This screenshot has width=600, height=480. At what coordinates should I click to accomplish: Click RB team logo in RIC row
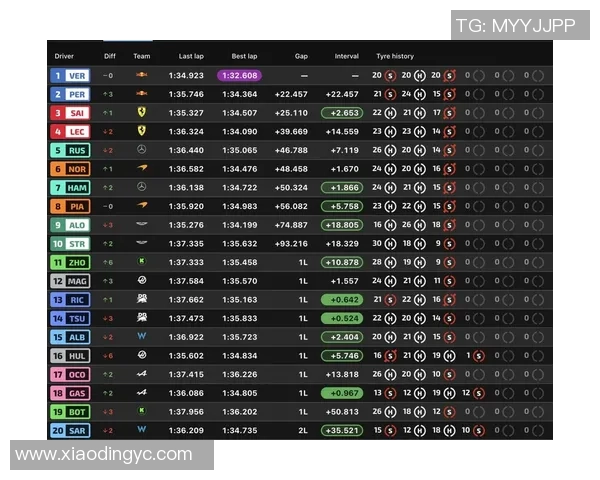click(142, 298)
